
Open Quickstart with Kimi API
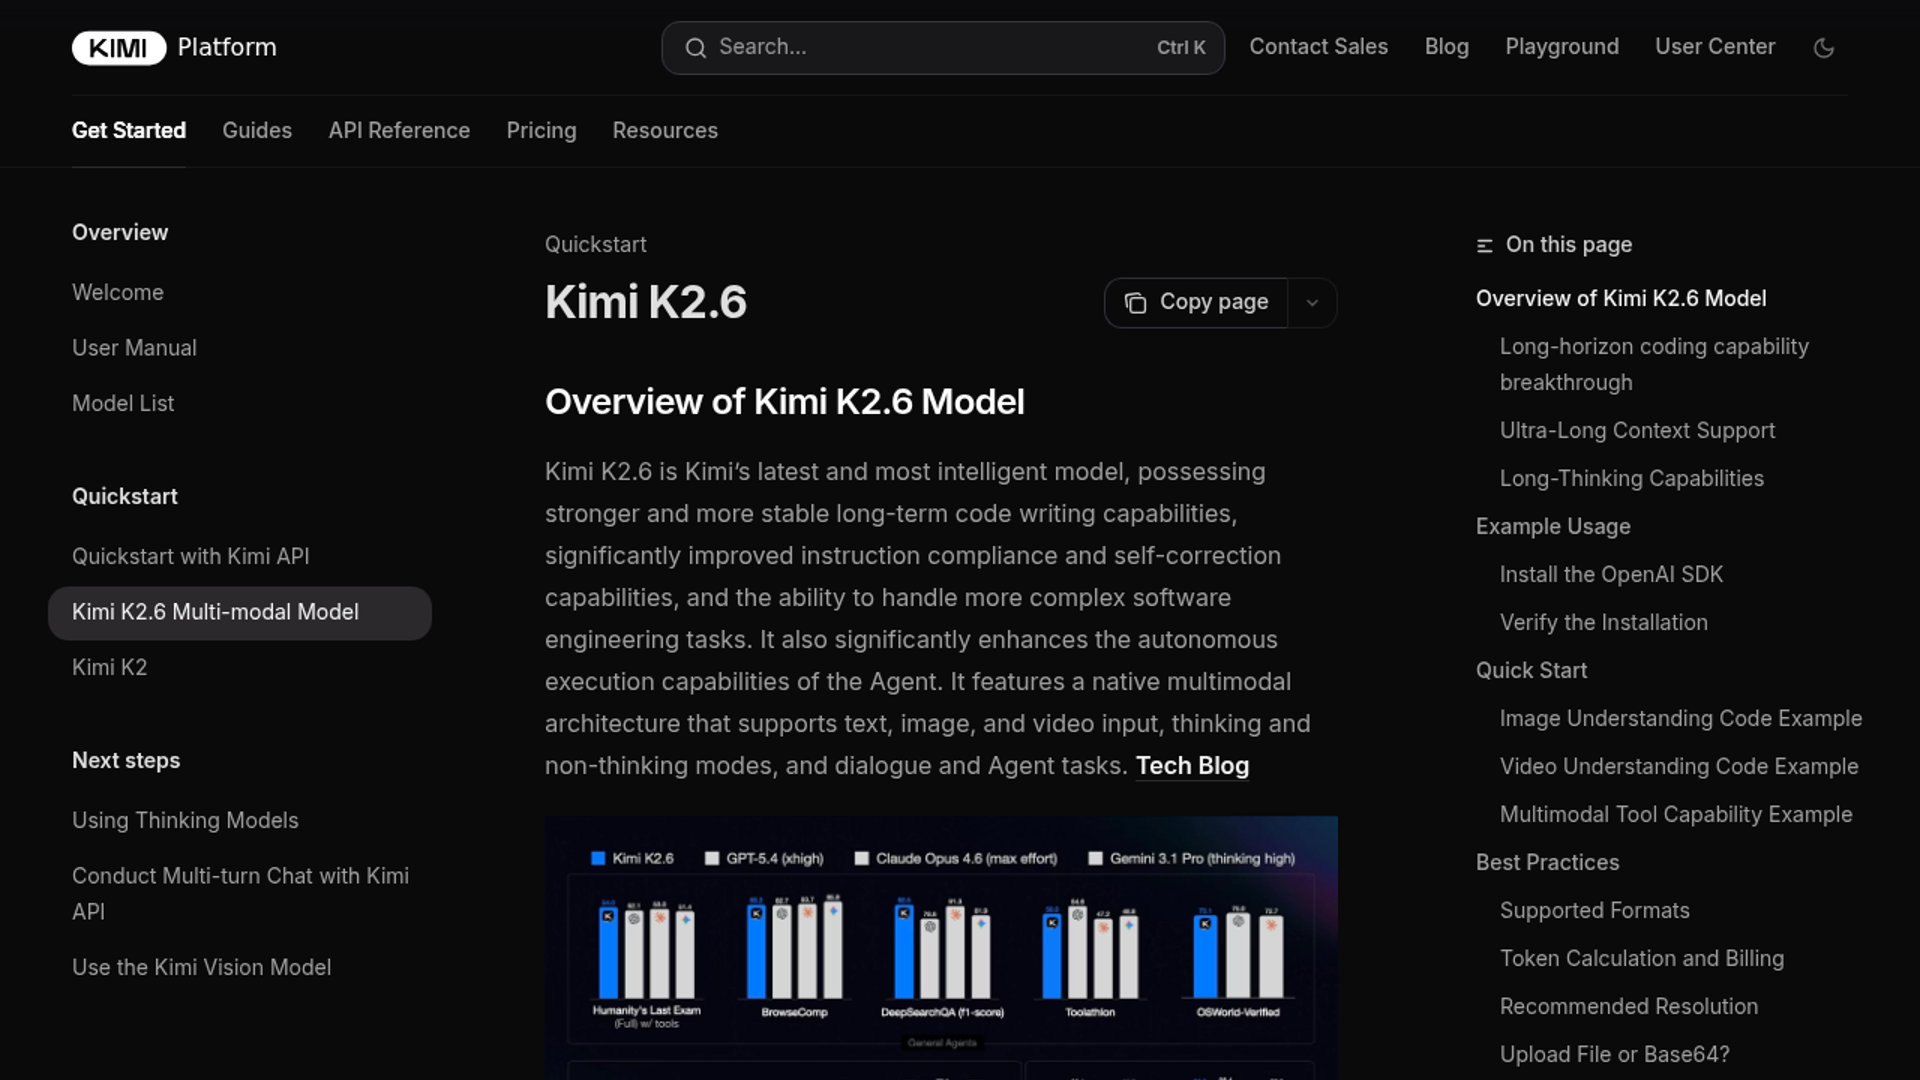tap(190, 556)
